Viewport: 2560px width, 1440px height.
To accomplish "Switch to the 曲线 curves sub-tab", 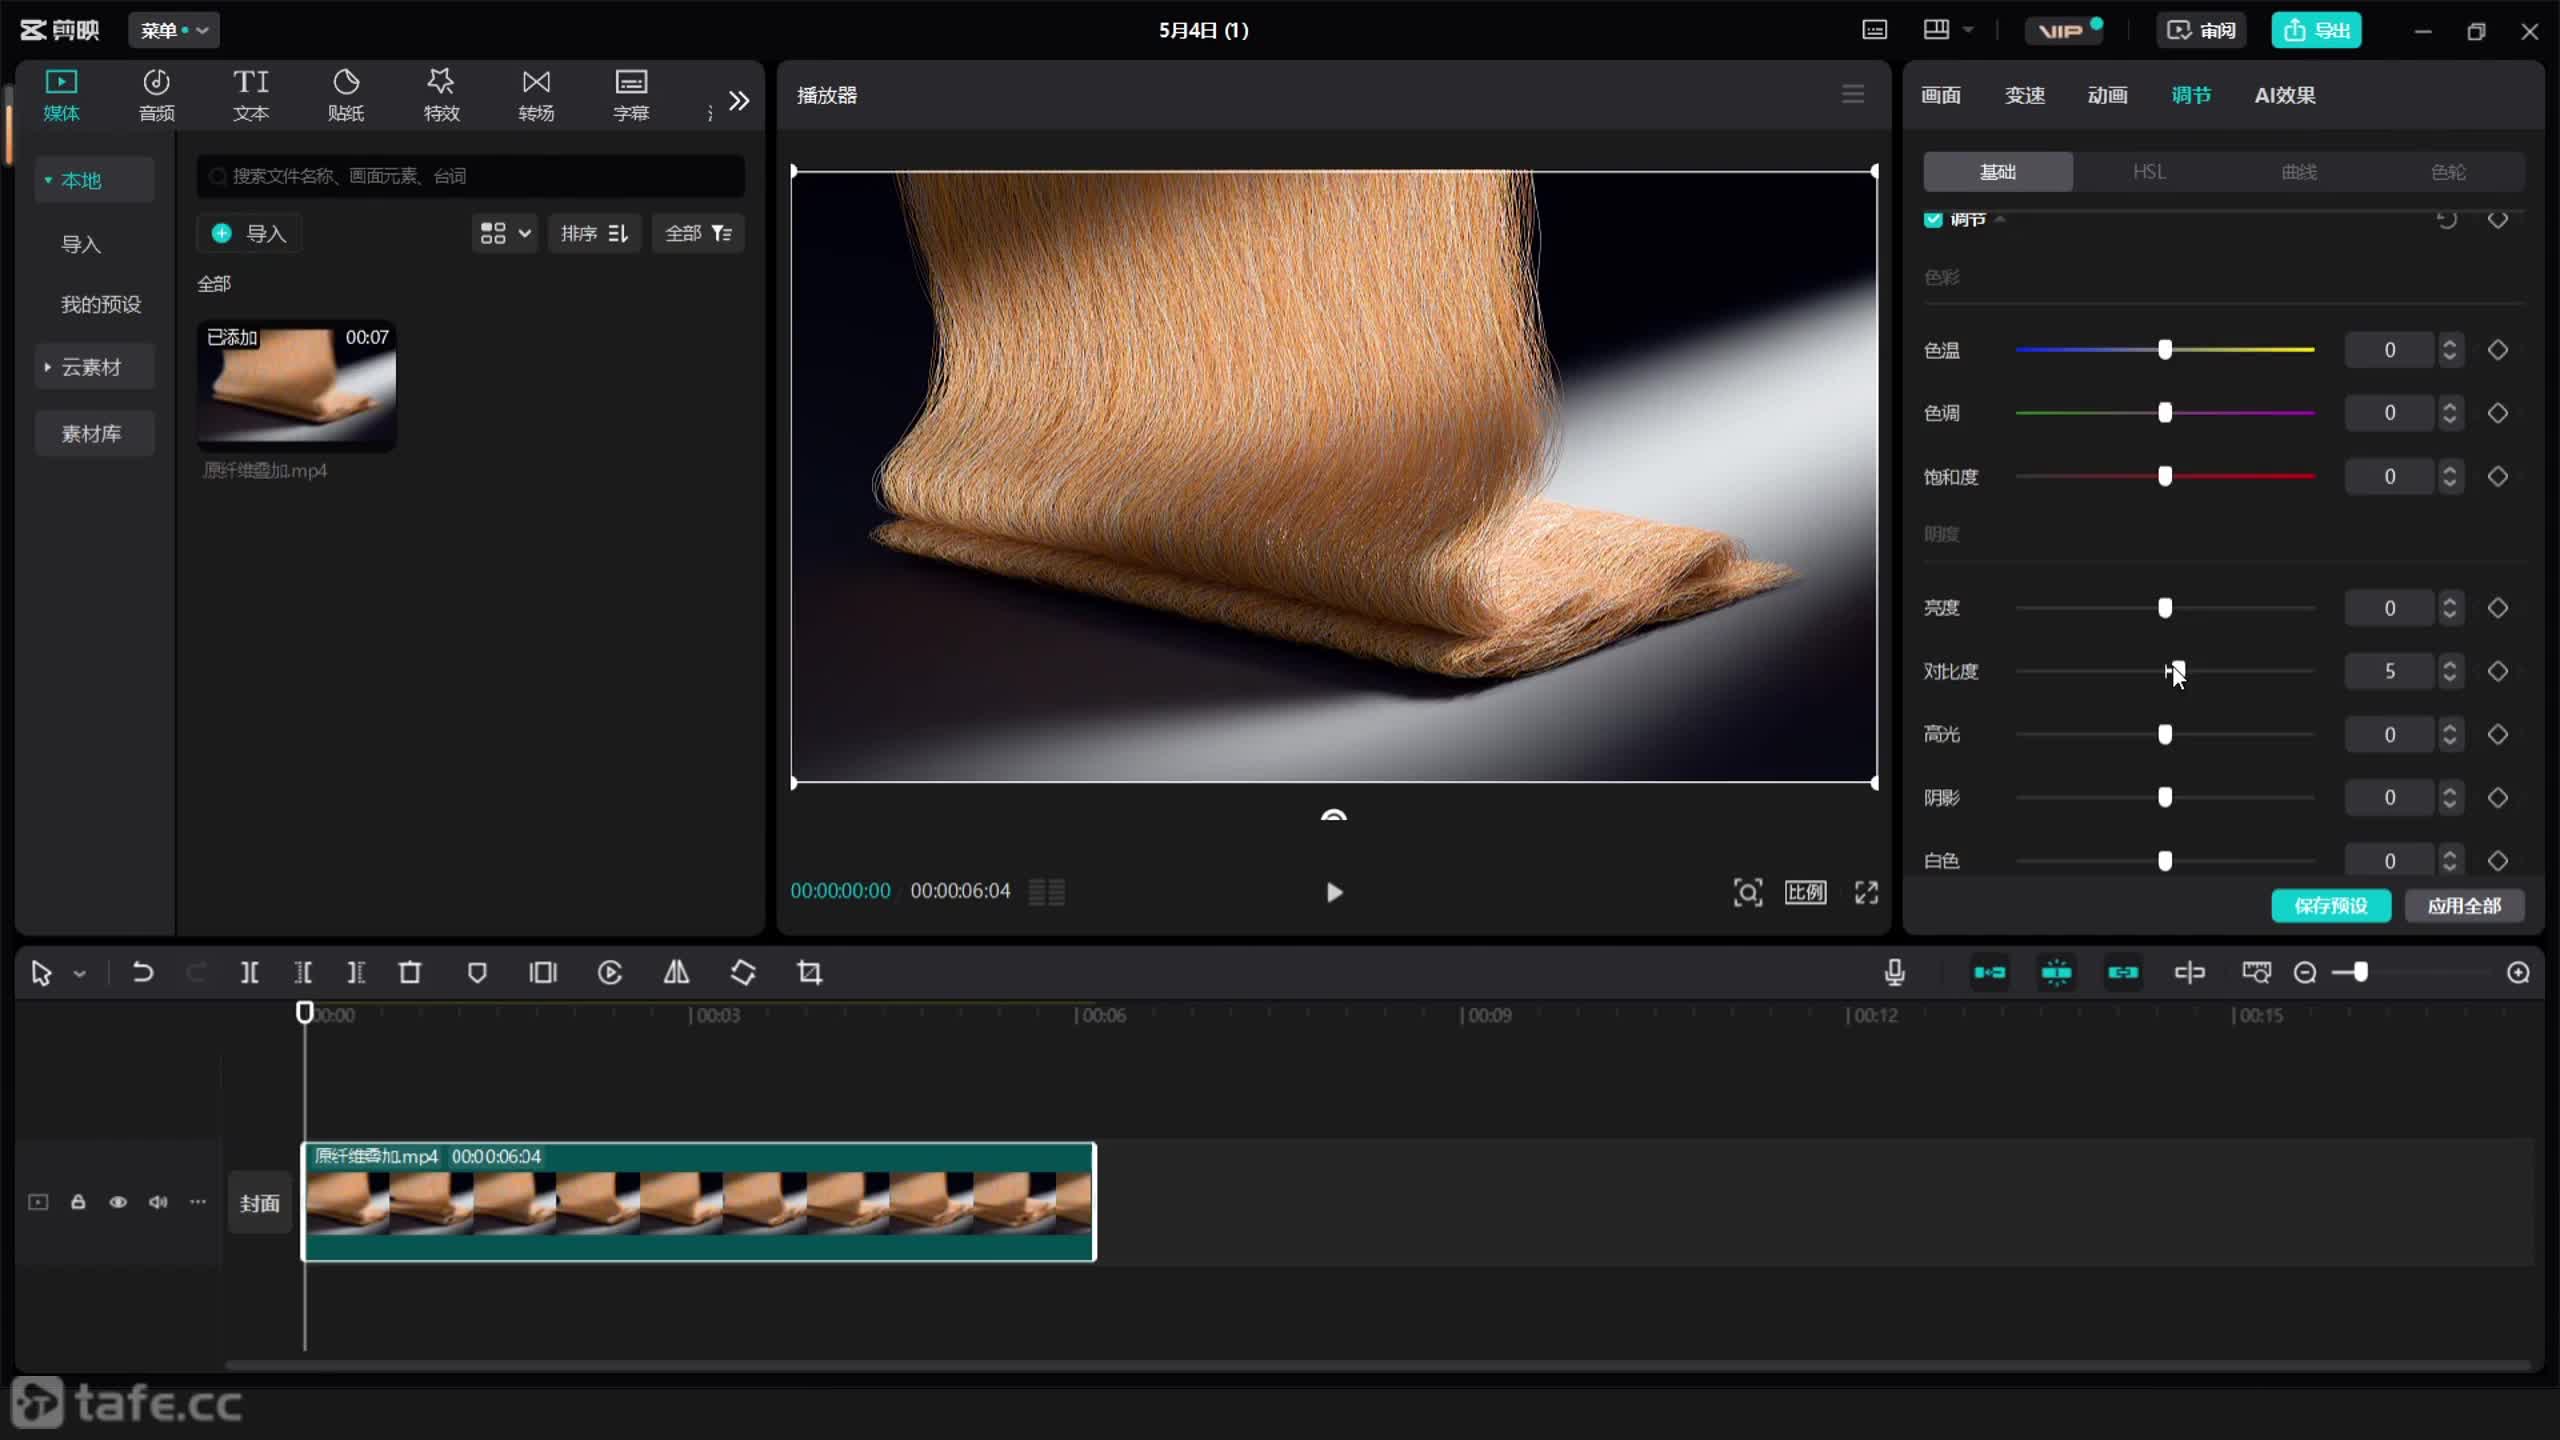I will tap(2299, 172).
